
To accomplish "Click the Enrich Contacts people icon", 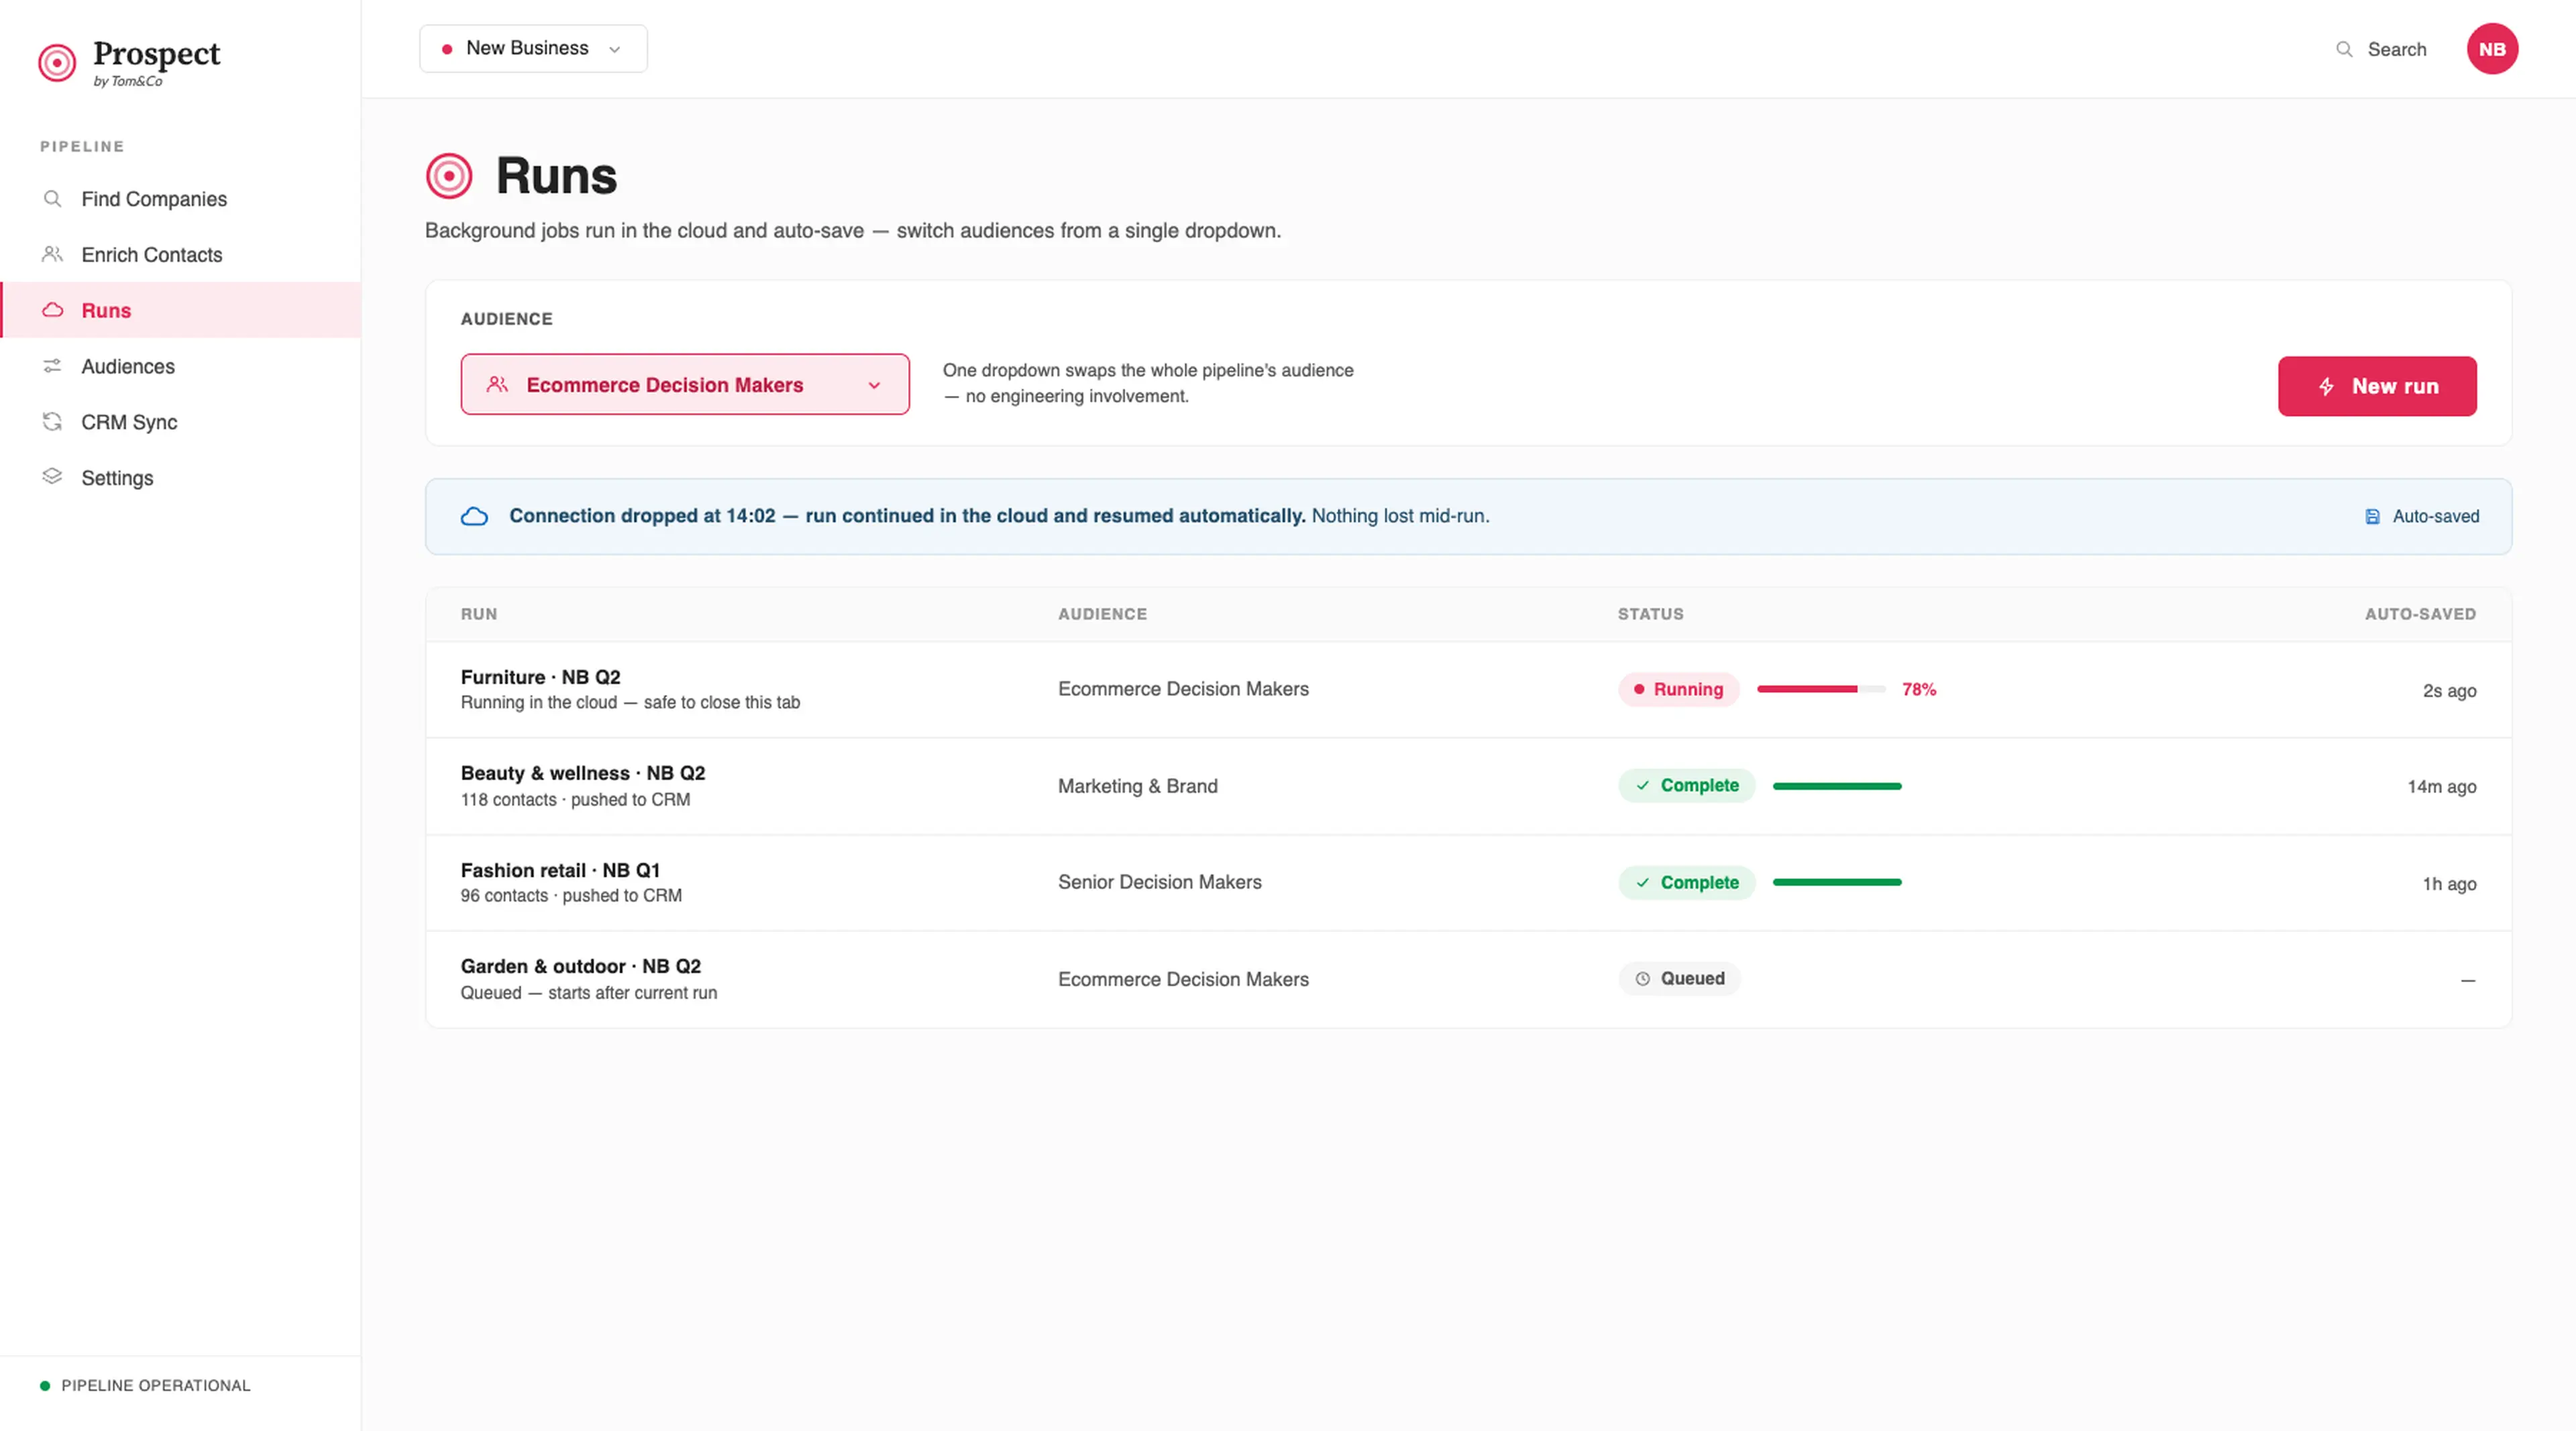I will [53, 254].
